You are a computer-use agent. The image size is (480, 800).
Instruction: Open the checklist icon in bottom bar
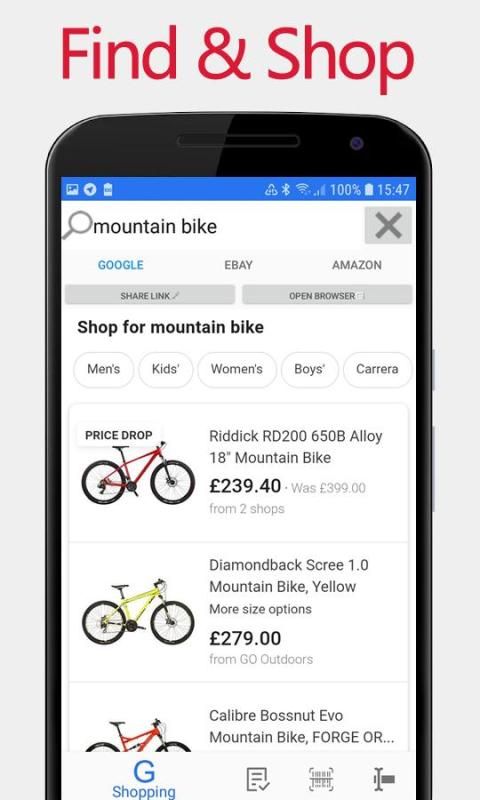coord(258,780)
